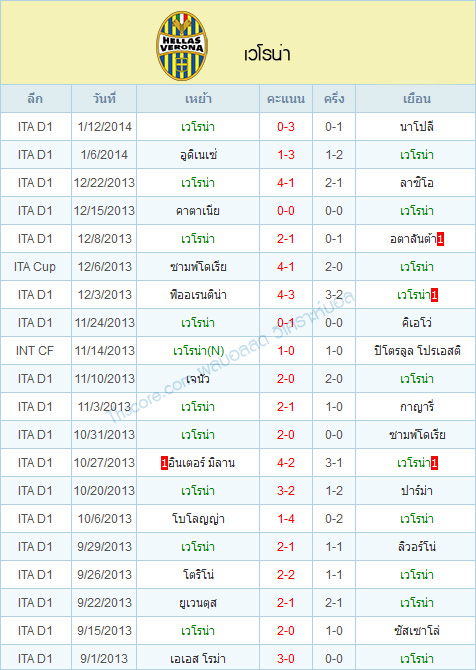The width and height of the screenshot is (476, 670).
Task: Click the 3-0 score on 9/1/2013
Action: coord(285,658)
